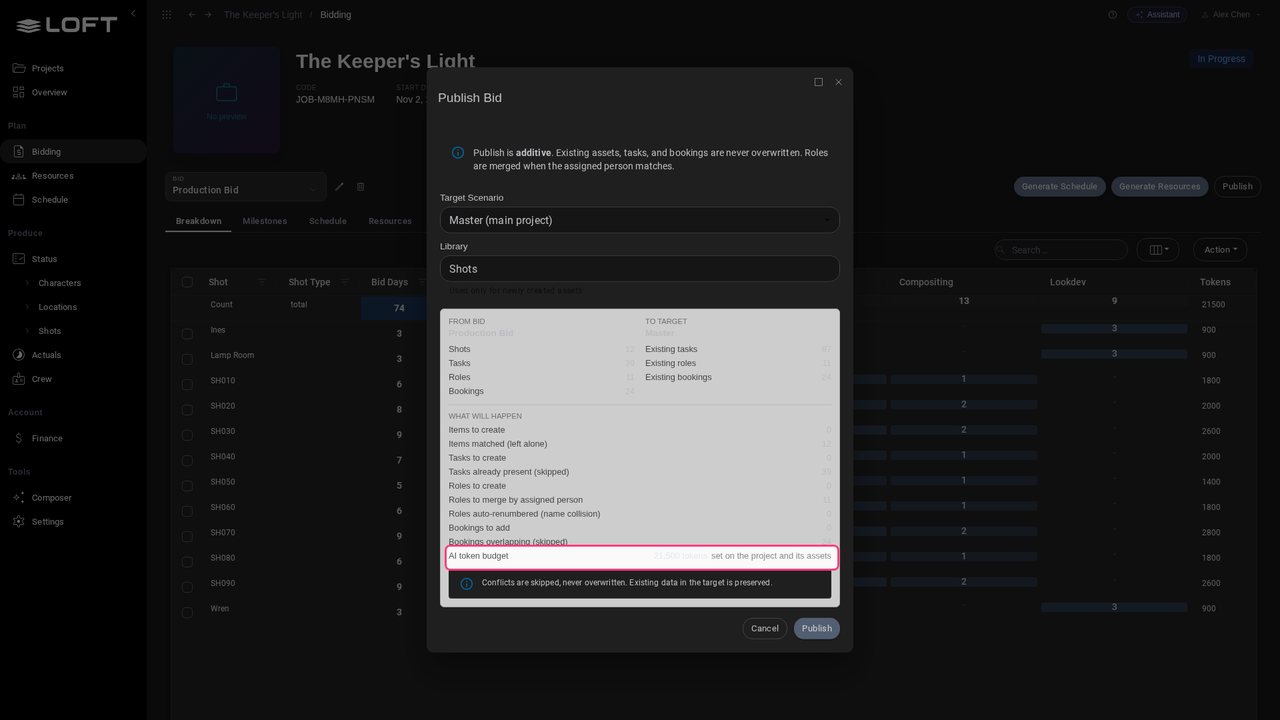Go forward with the right arrow icon
This screenshot has width=1280, height=720.
(208, 15)
